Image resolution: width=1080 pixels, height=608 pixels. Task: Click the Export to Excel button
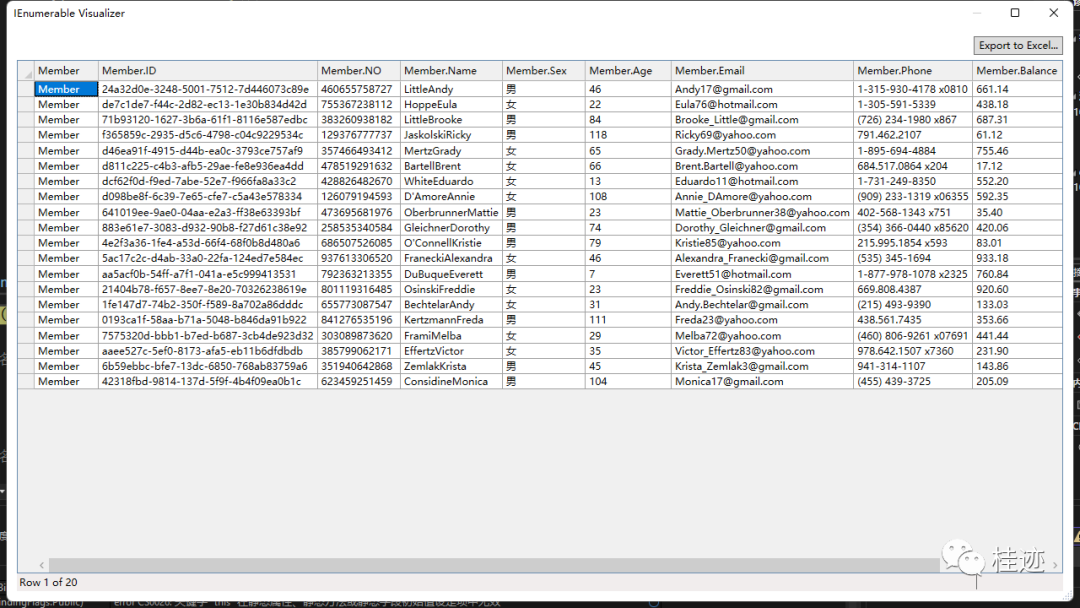1018,45
